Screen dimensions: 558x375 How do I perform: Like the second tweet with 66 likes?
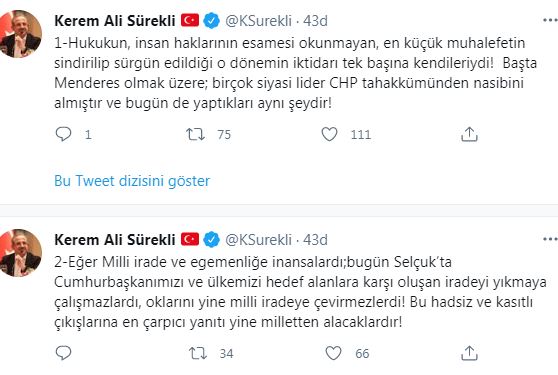(333, 353)
